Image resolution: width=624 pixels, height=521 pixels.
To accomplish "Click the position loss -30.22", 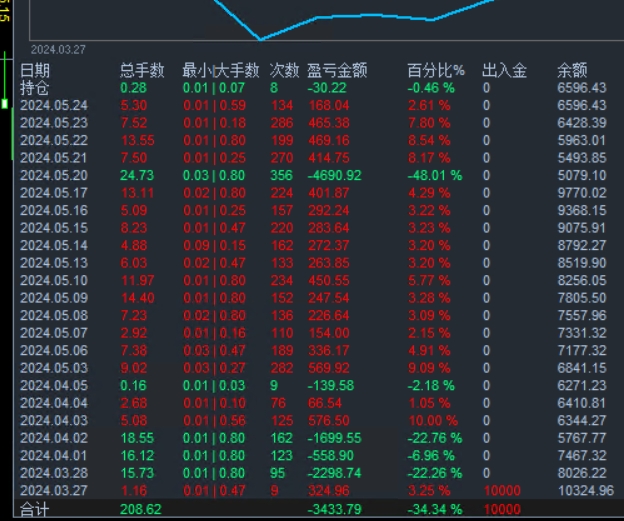I will click(327, 88).
